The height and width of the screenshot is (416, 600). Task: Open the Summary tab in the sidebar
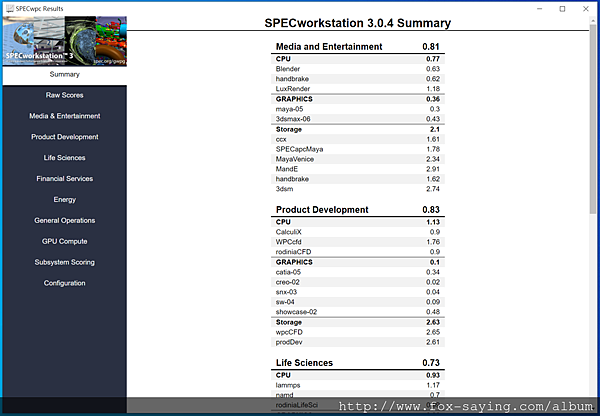click(x=64, y=74)
